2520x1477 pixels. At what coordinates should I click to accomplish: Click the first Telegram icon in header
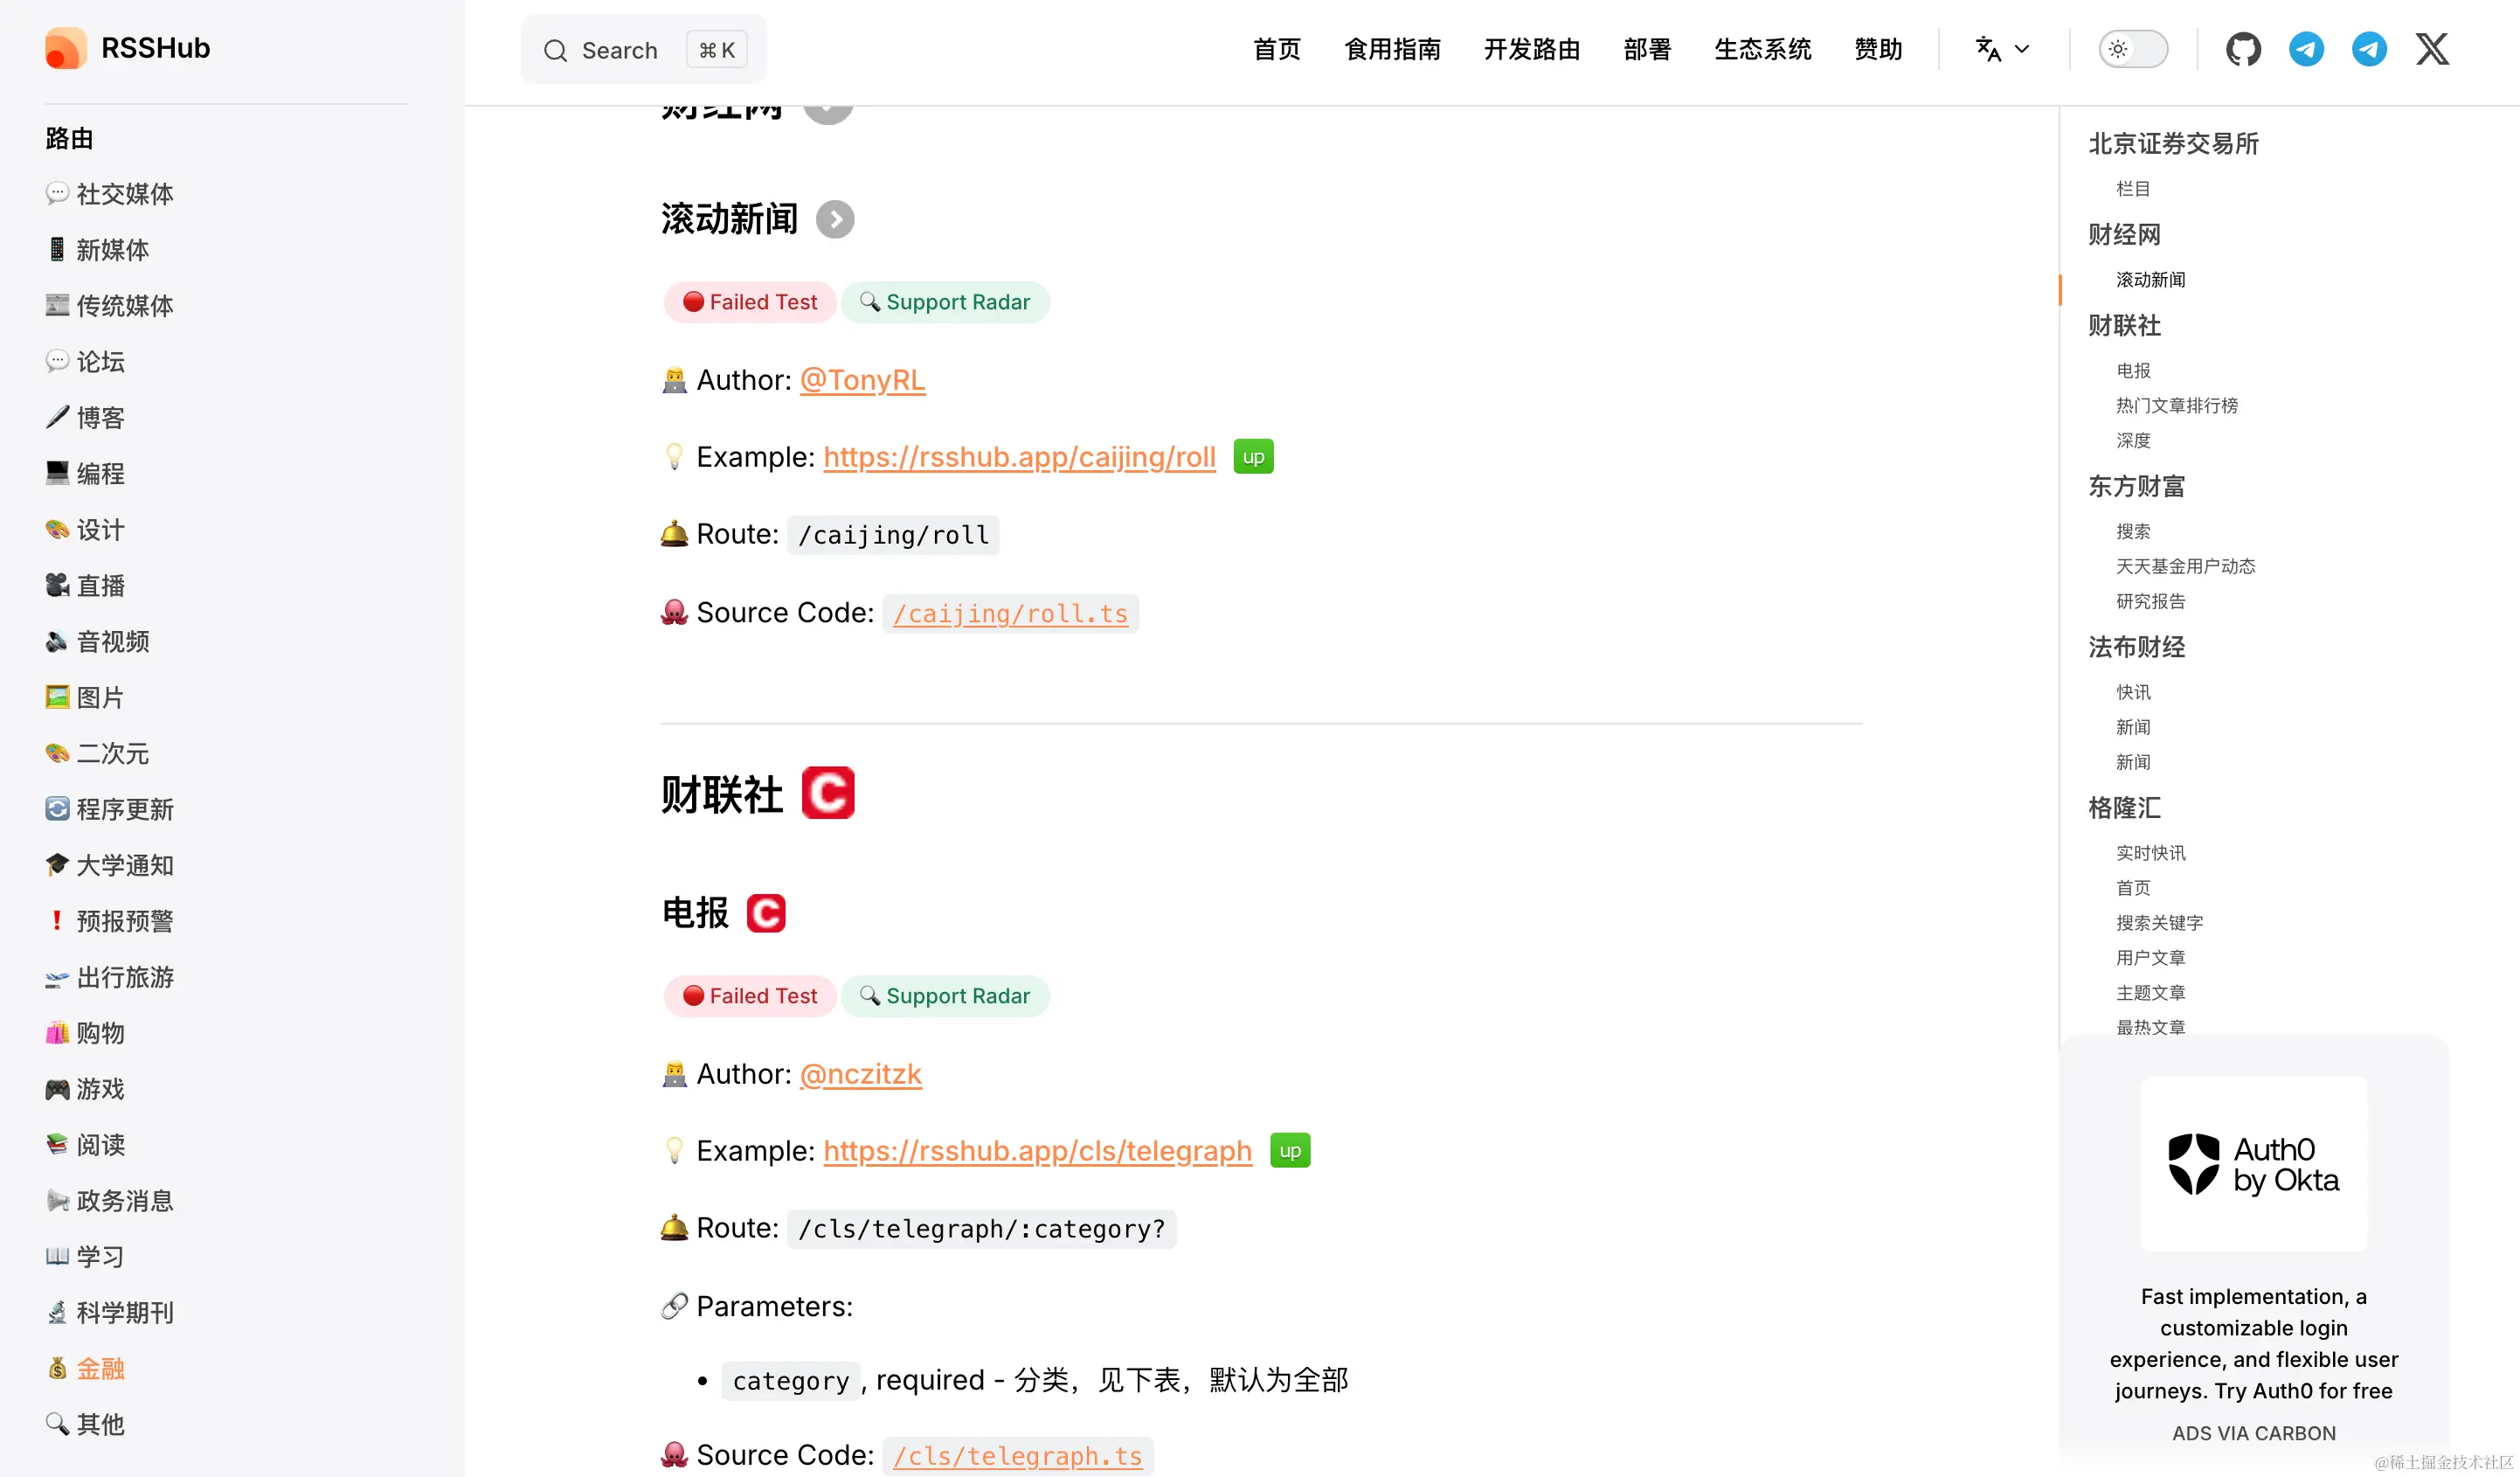tap(2306, 49)
